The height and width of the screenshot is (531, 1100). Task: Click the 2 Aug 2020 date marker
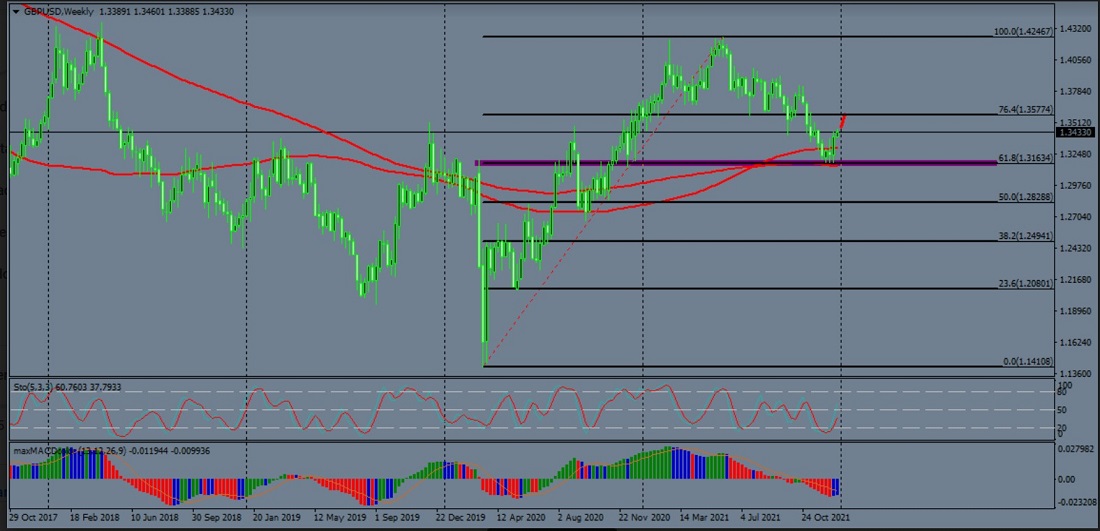(583, 519)
